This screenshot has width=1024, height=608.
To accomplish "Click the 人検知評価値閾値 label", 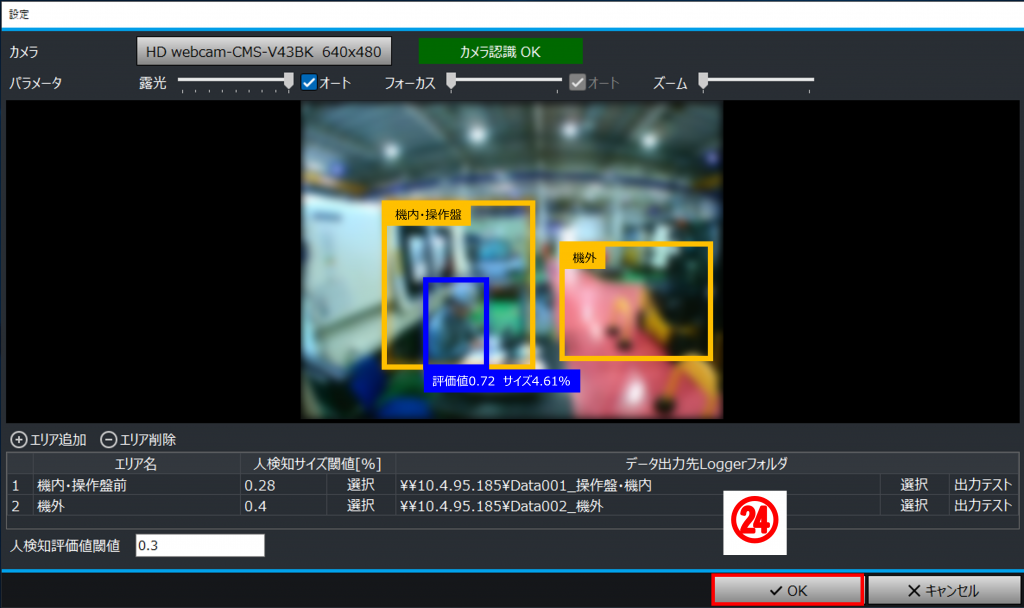I will (65, 545).
